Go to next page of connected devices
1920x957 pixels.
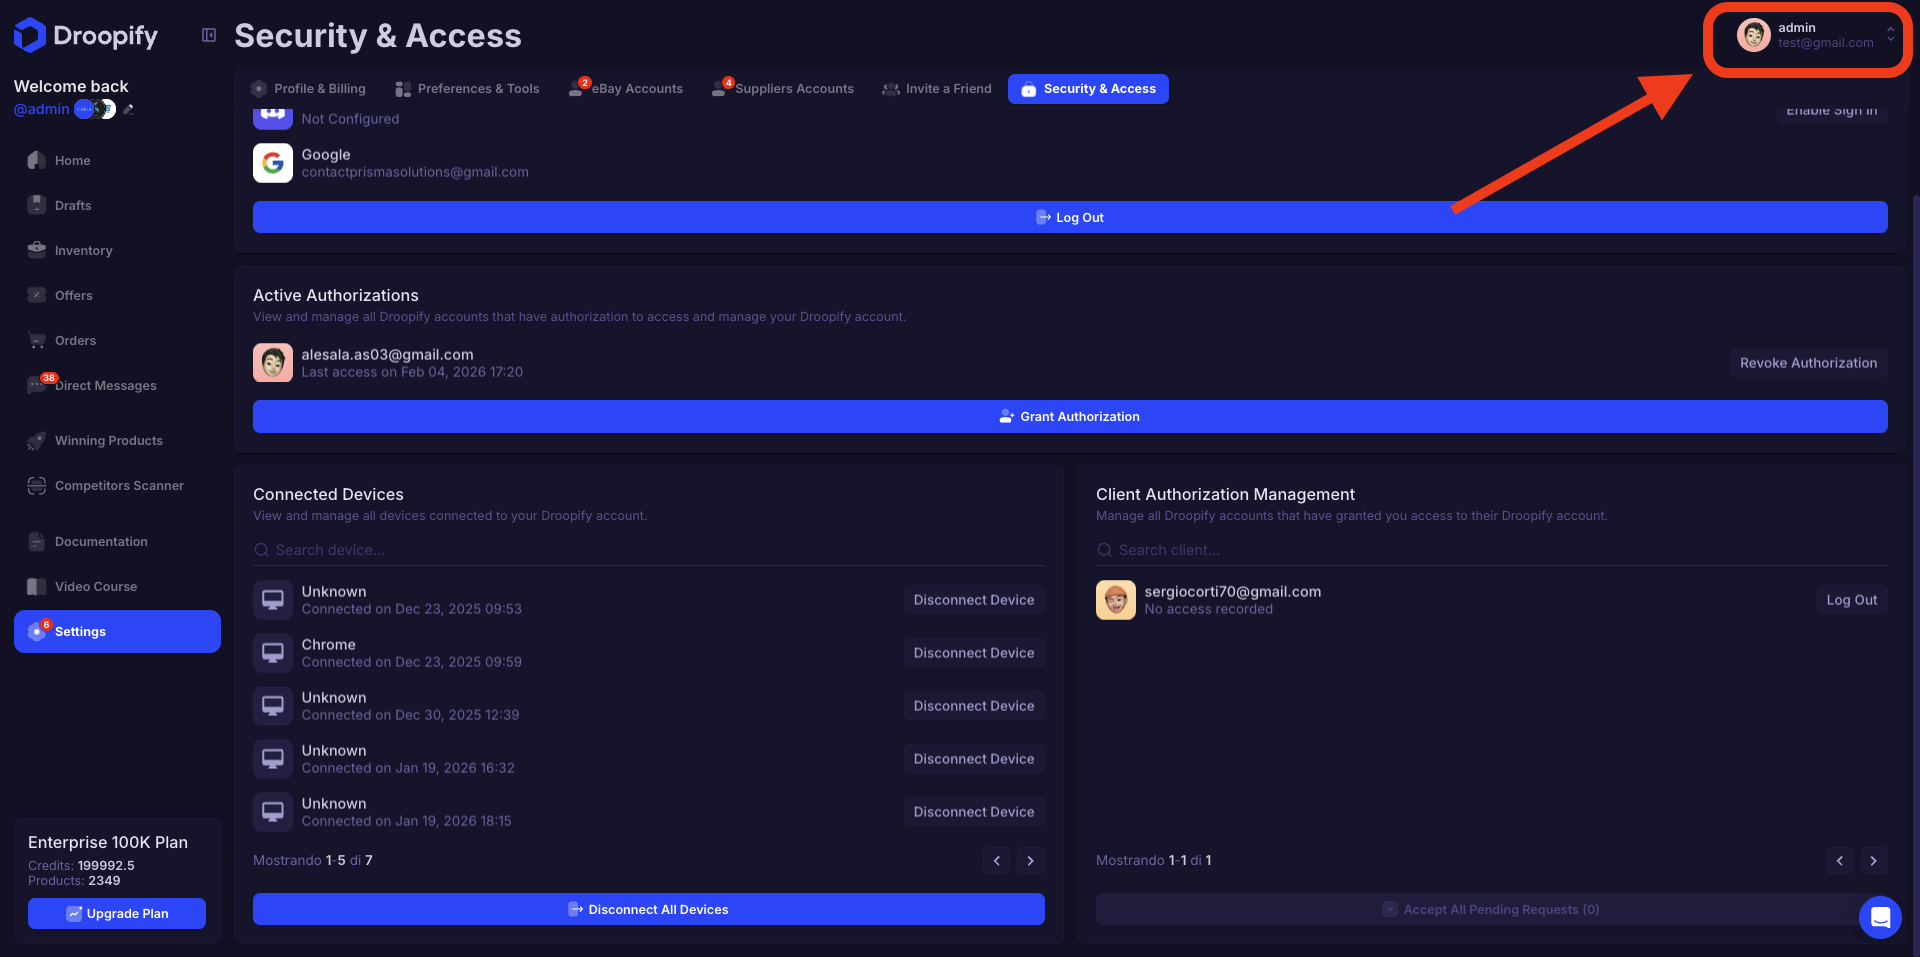click(x=1030, y=861)
